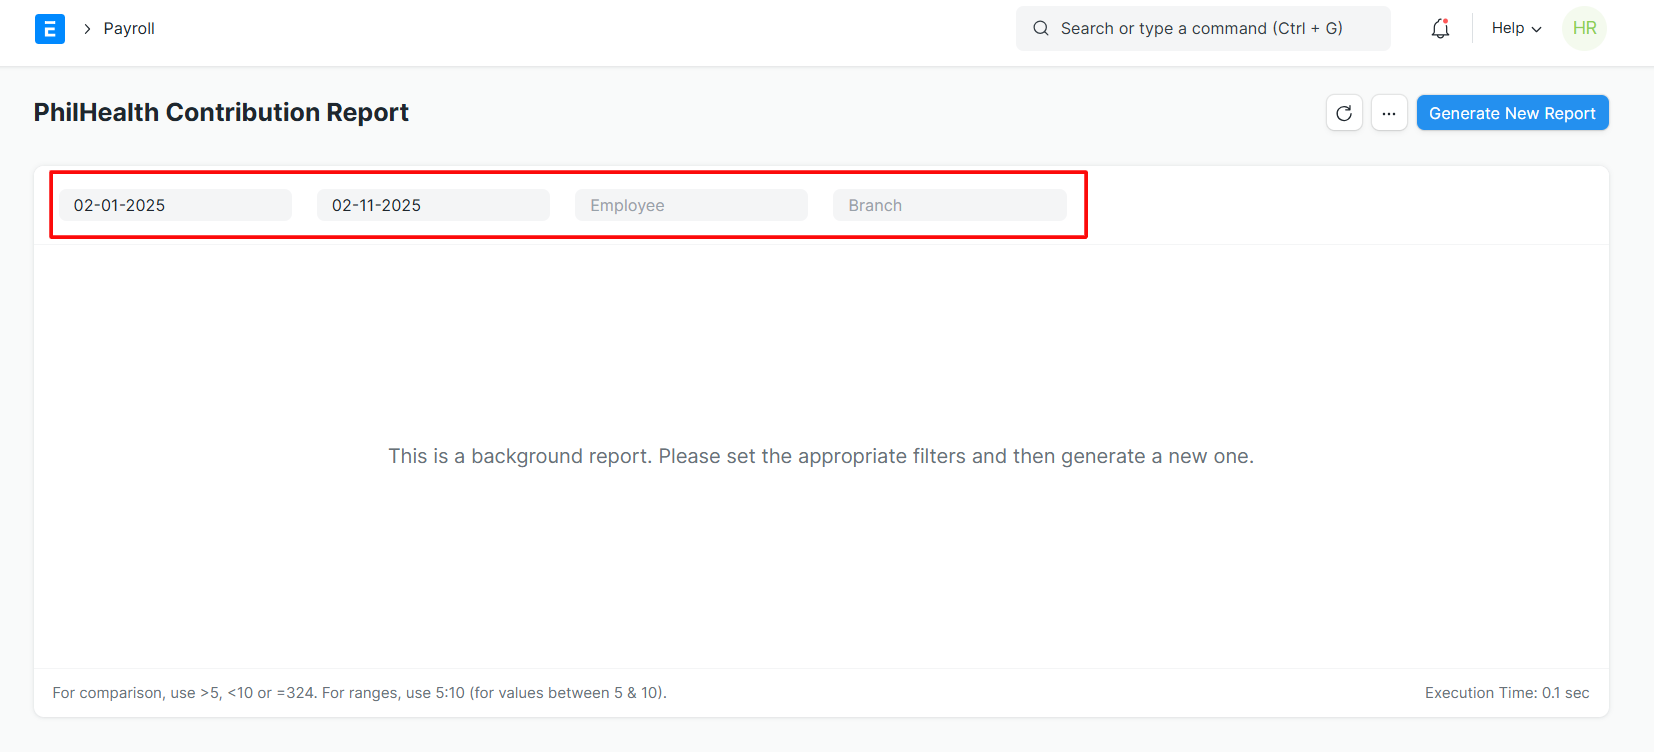The width and height of the screenshot is (1654, 752).
Task: Refresh the report with reload icon
Action: point(1344,113)
